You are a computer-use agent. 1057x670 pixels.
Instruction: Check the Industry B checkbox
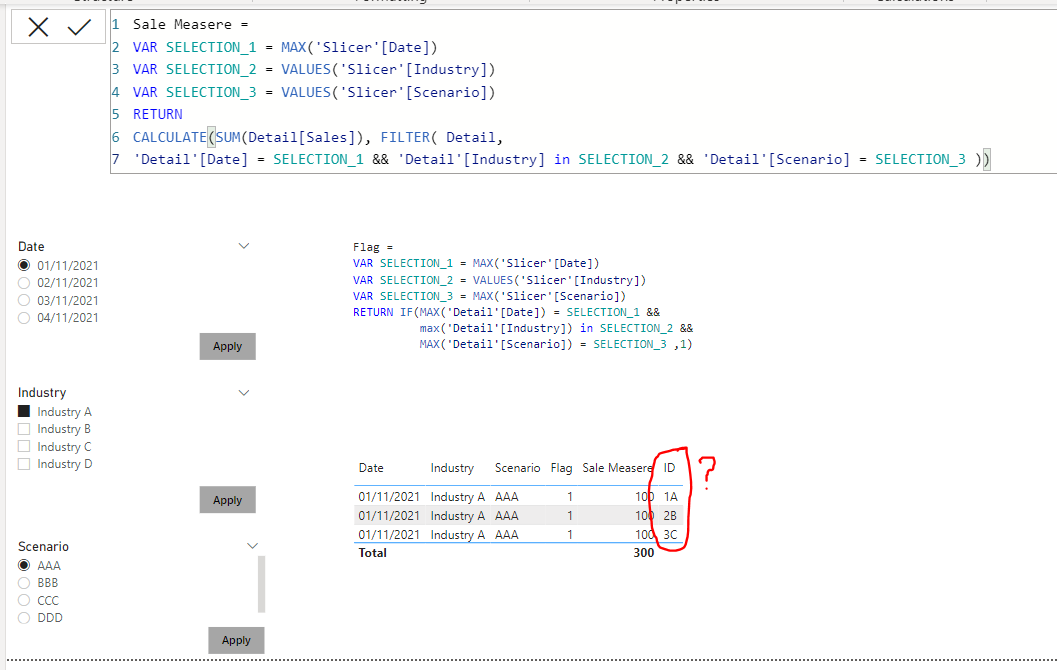[x=24, y=429]
